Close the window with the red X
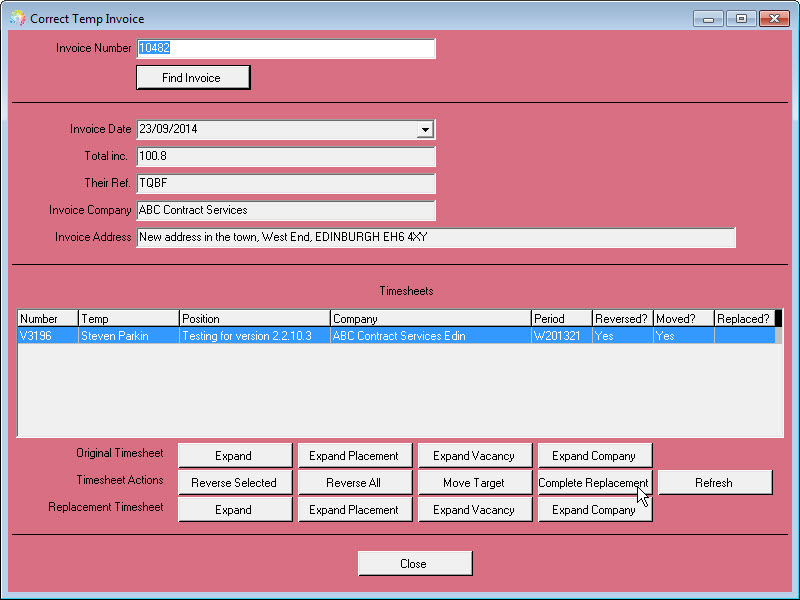Viewport: 800px width, 600px height. coord(774,19)
